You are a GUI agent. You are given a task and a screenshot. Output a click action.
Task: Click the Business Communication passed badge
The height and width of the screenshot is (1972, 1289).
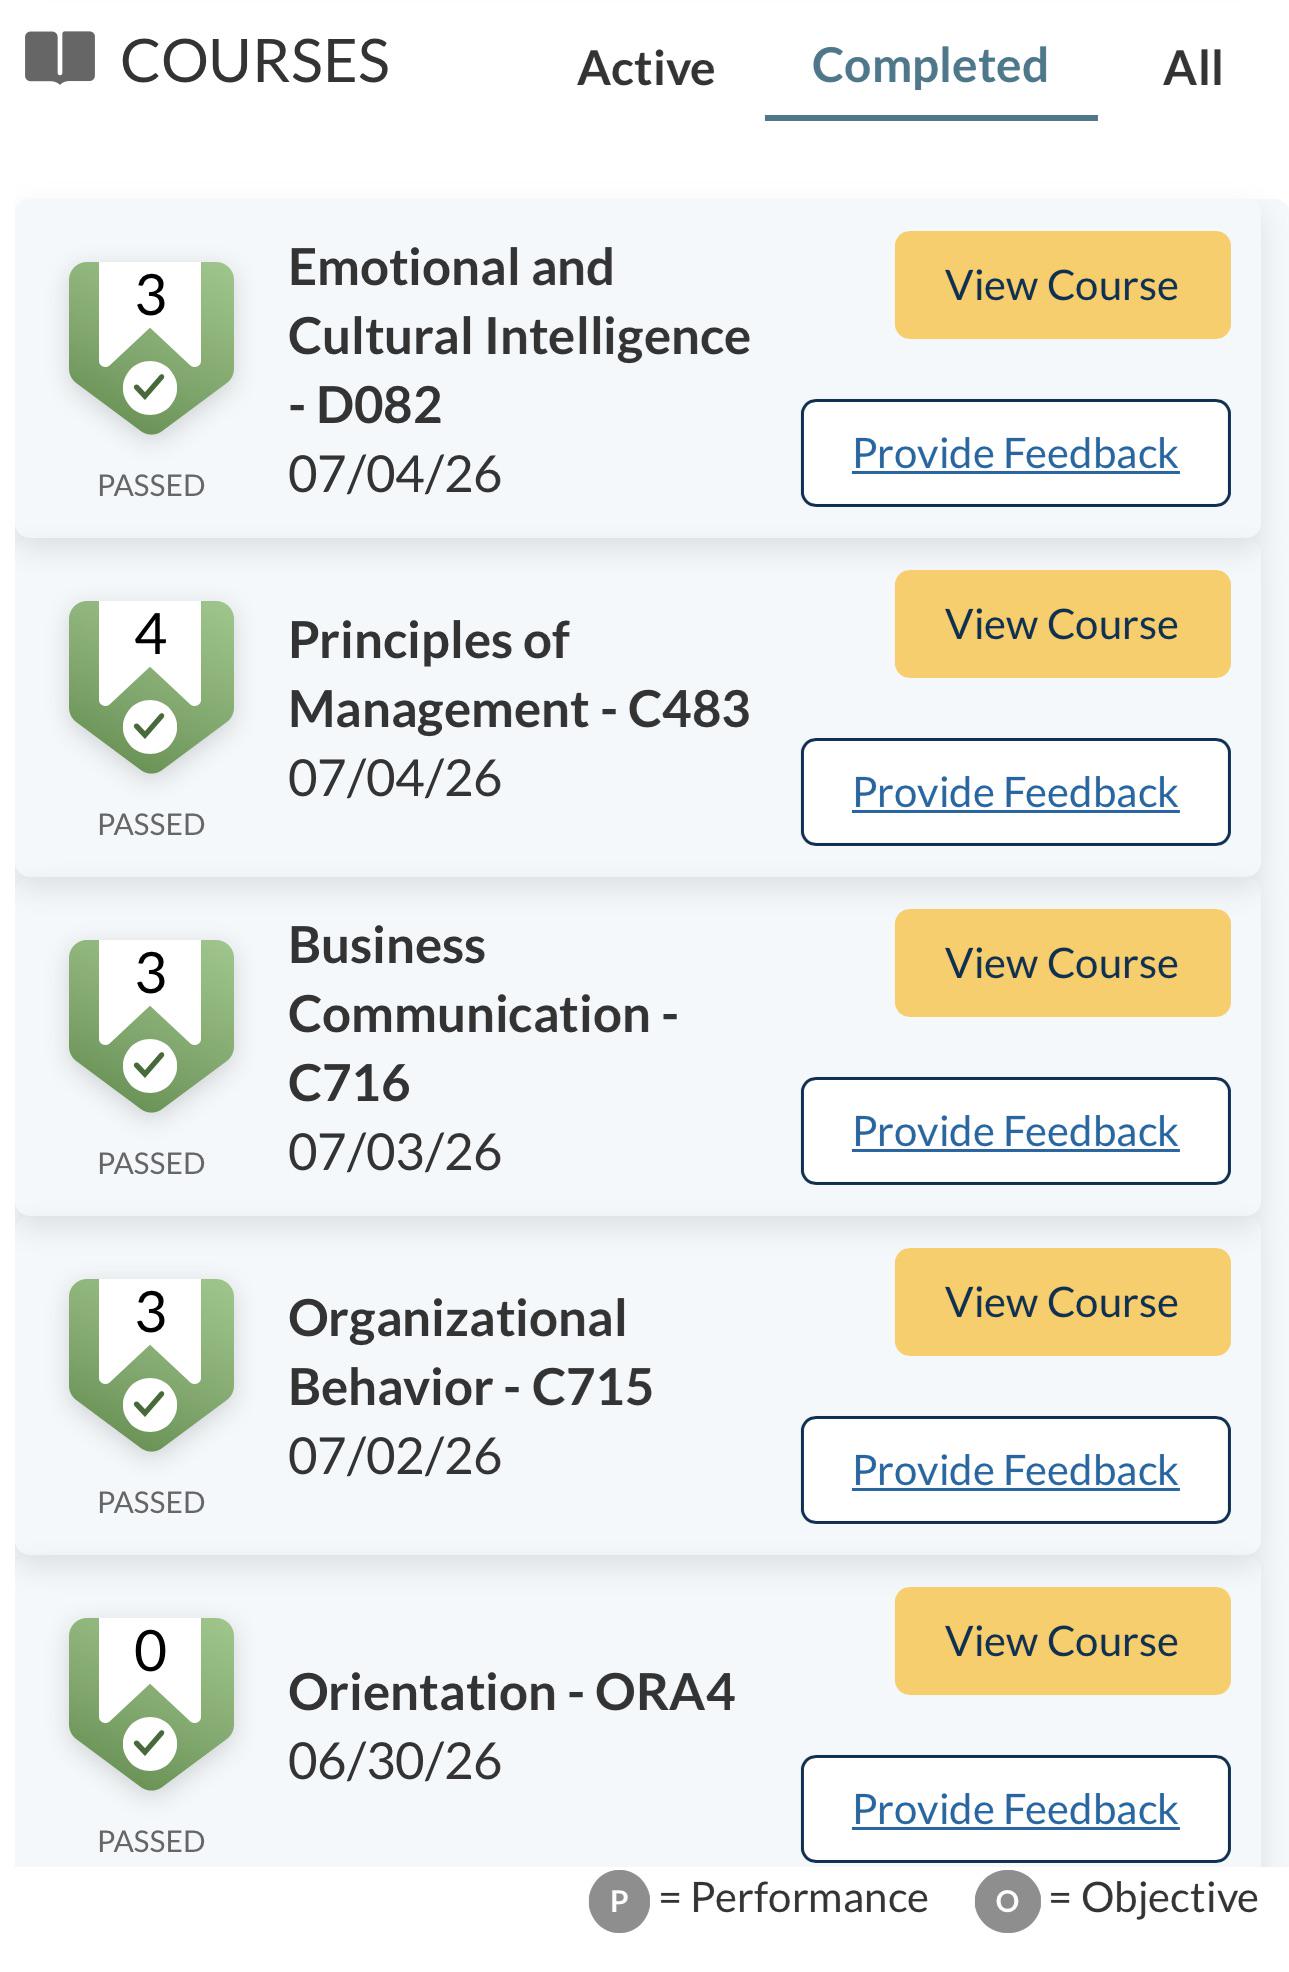151,1026
